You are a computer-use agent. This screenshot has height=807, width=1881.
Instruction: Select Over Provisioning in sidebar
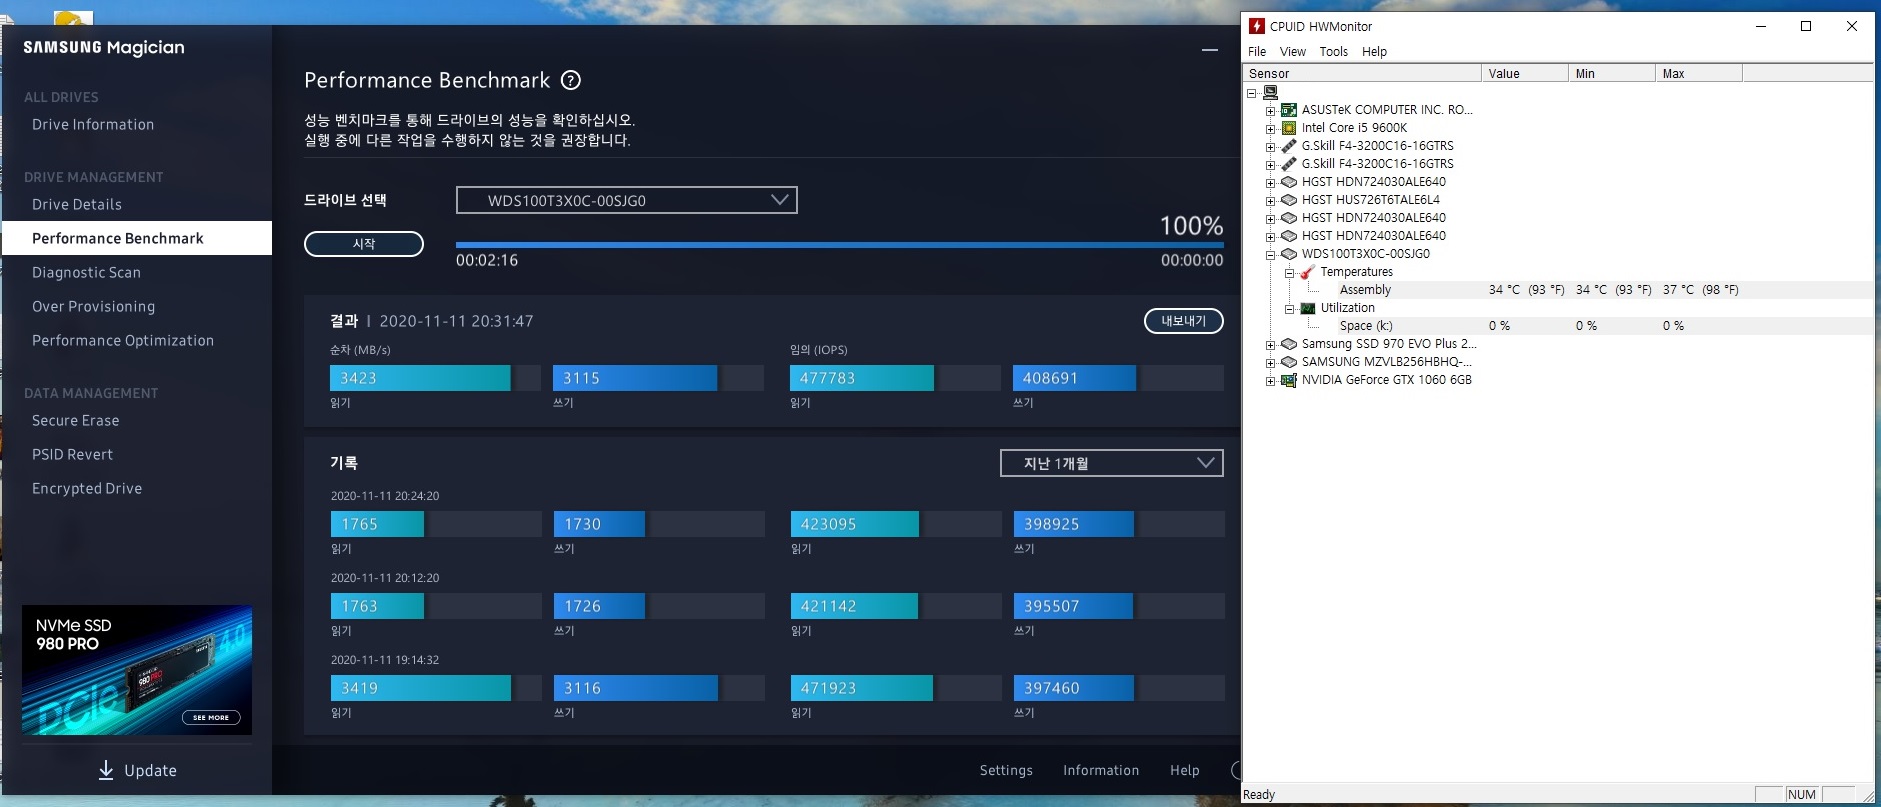point(93,306)
